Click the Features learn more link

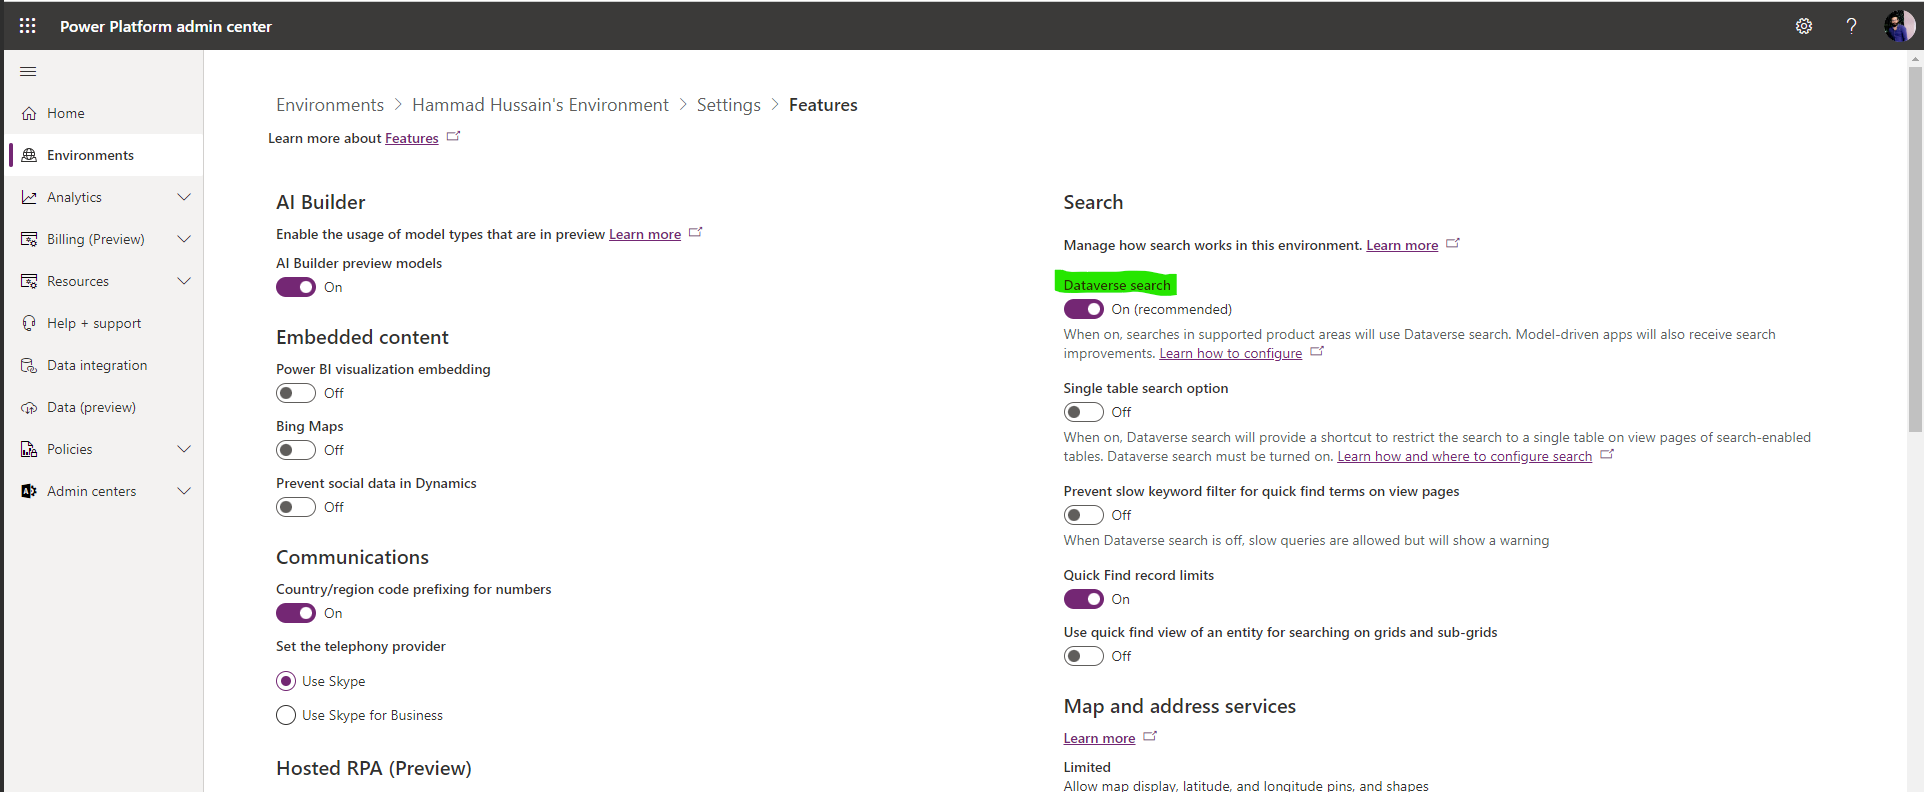[x=411, y=138]
